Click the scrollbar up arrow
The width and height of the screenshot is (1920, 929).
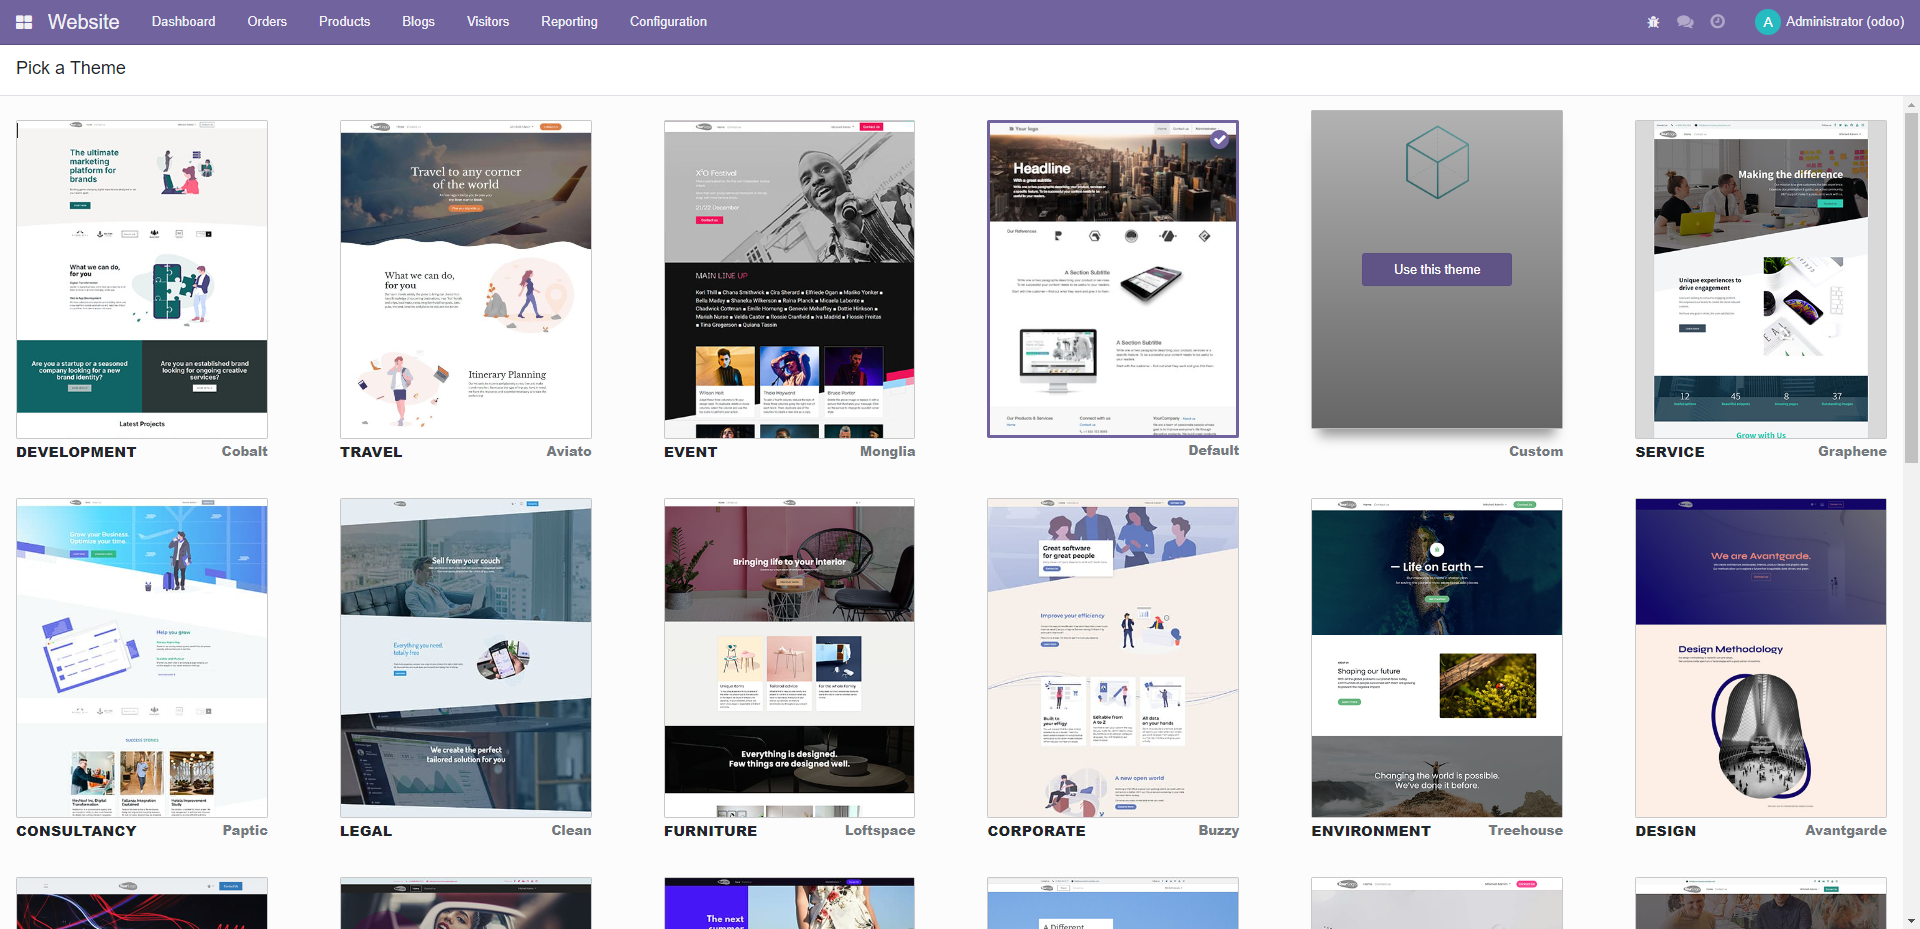tap(1911, 103)
